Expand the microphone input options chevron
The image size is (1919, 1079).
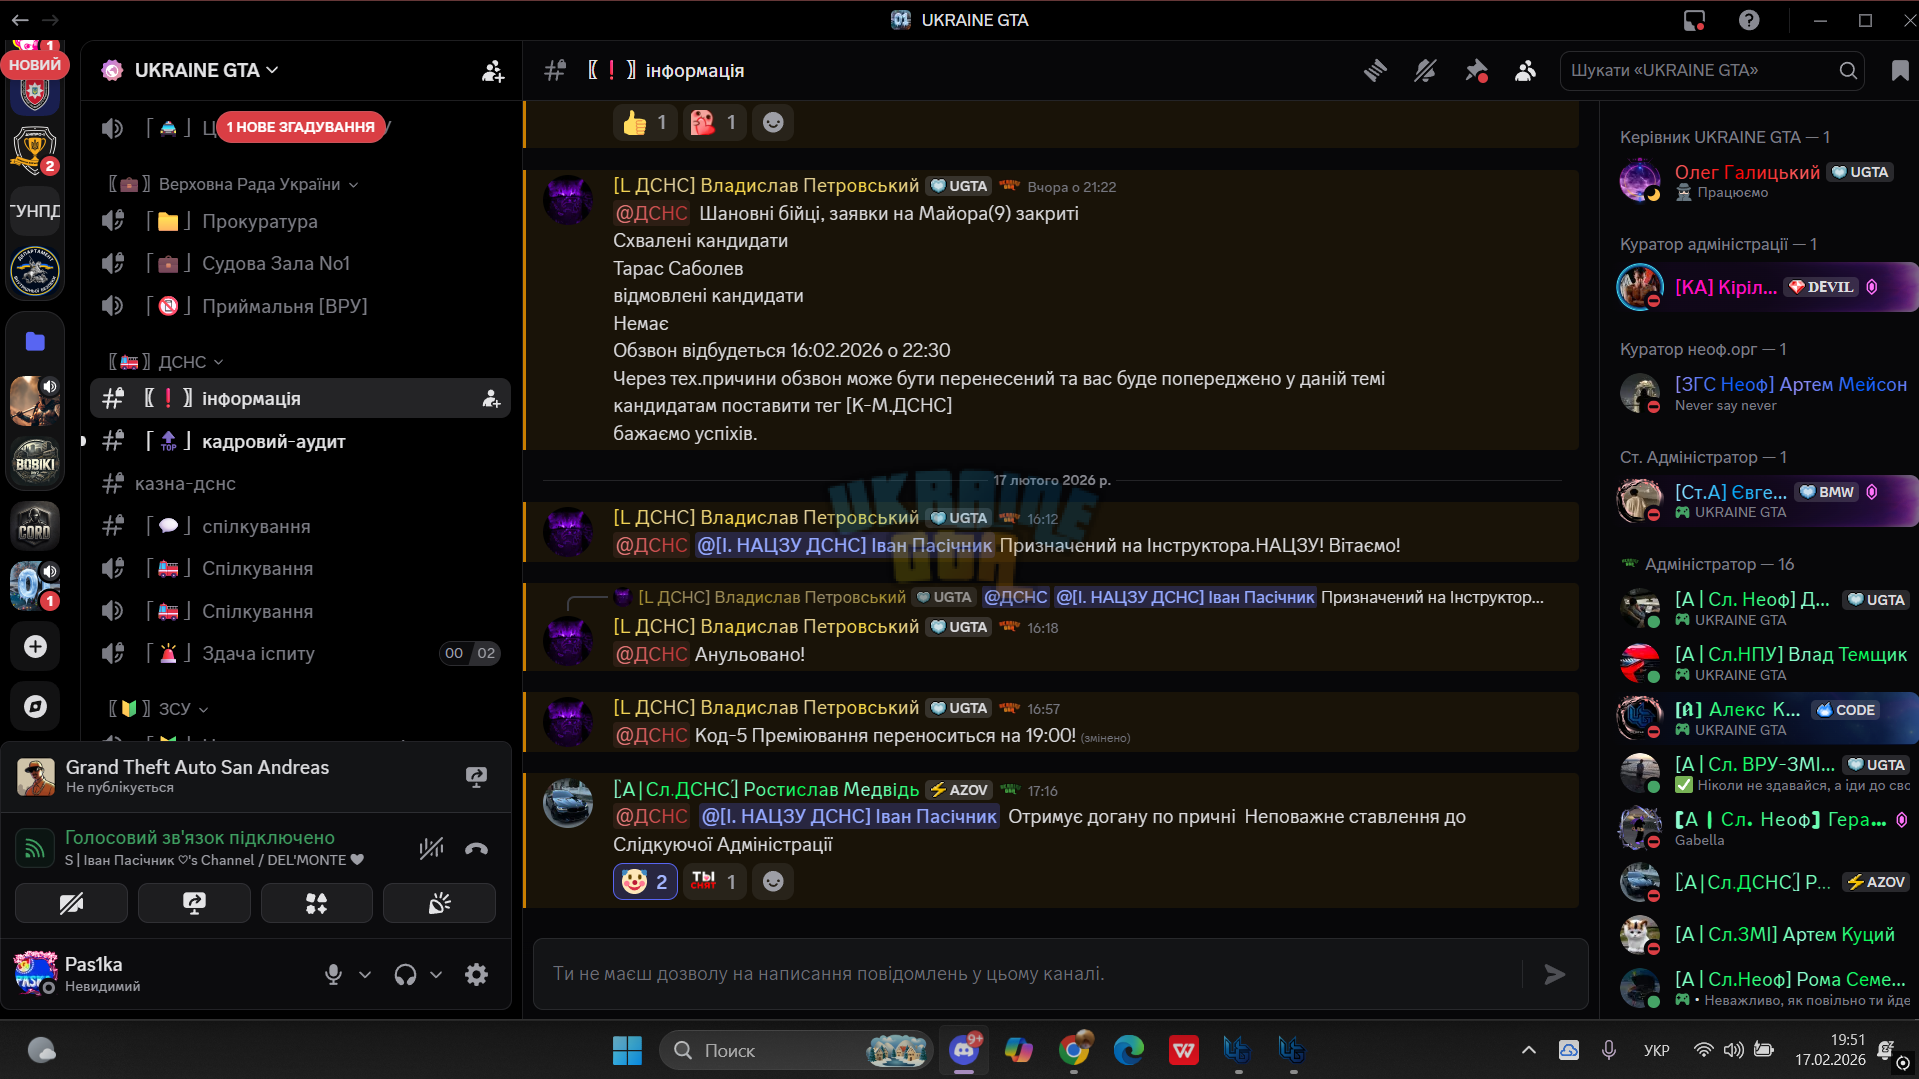(365, 974)
